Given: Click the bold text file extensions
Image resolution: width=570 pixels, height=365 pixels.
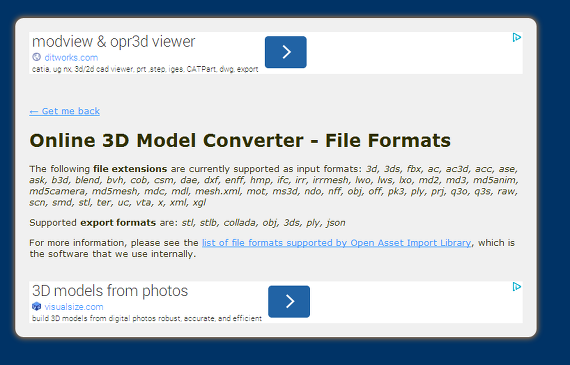Looking at the screenshot, I should coord(130,169).
